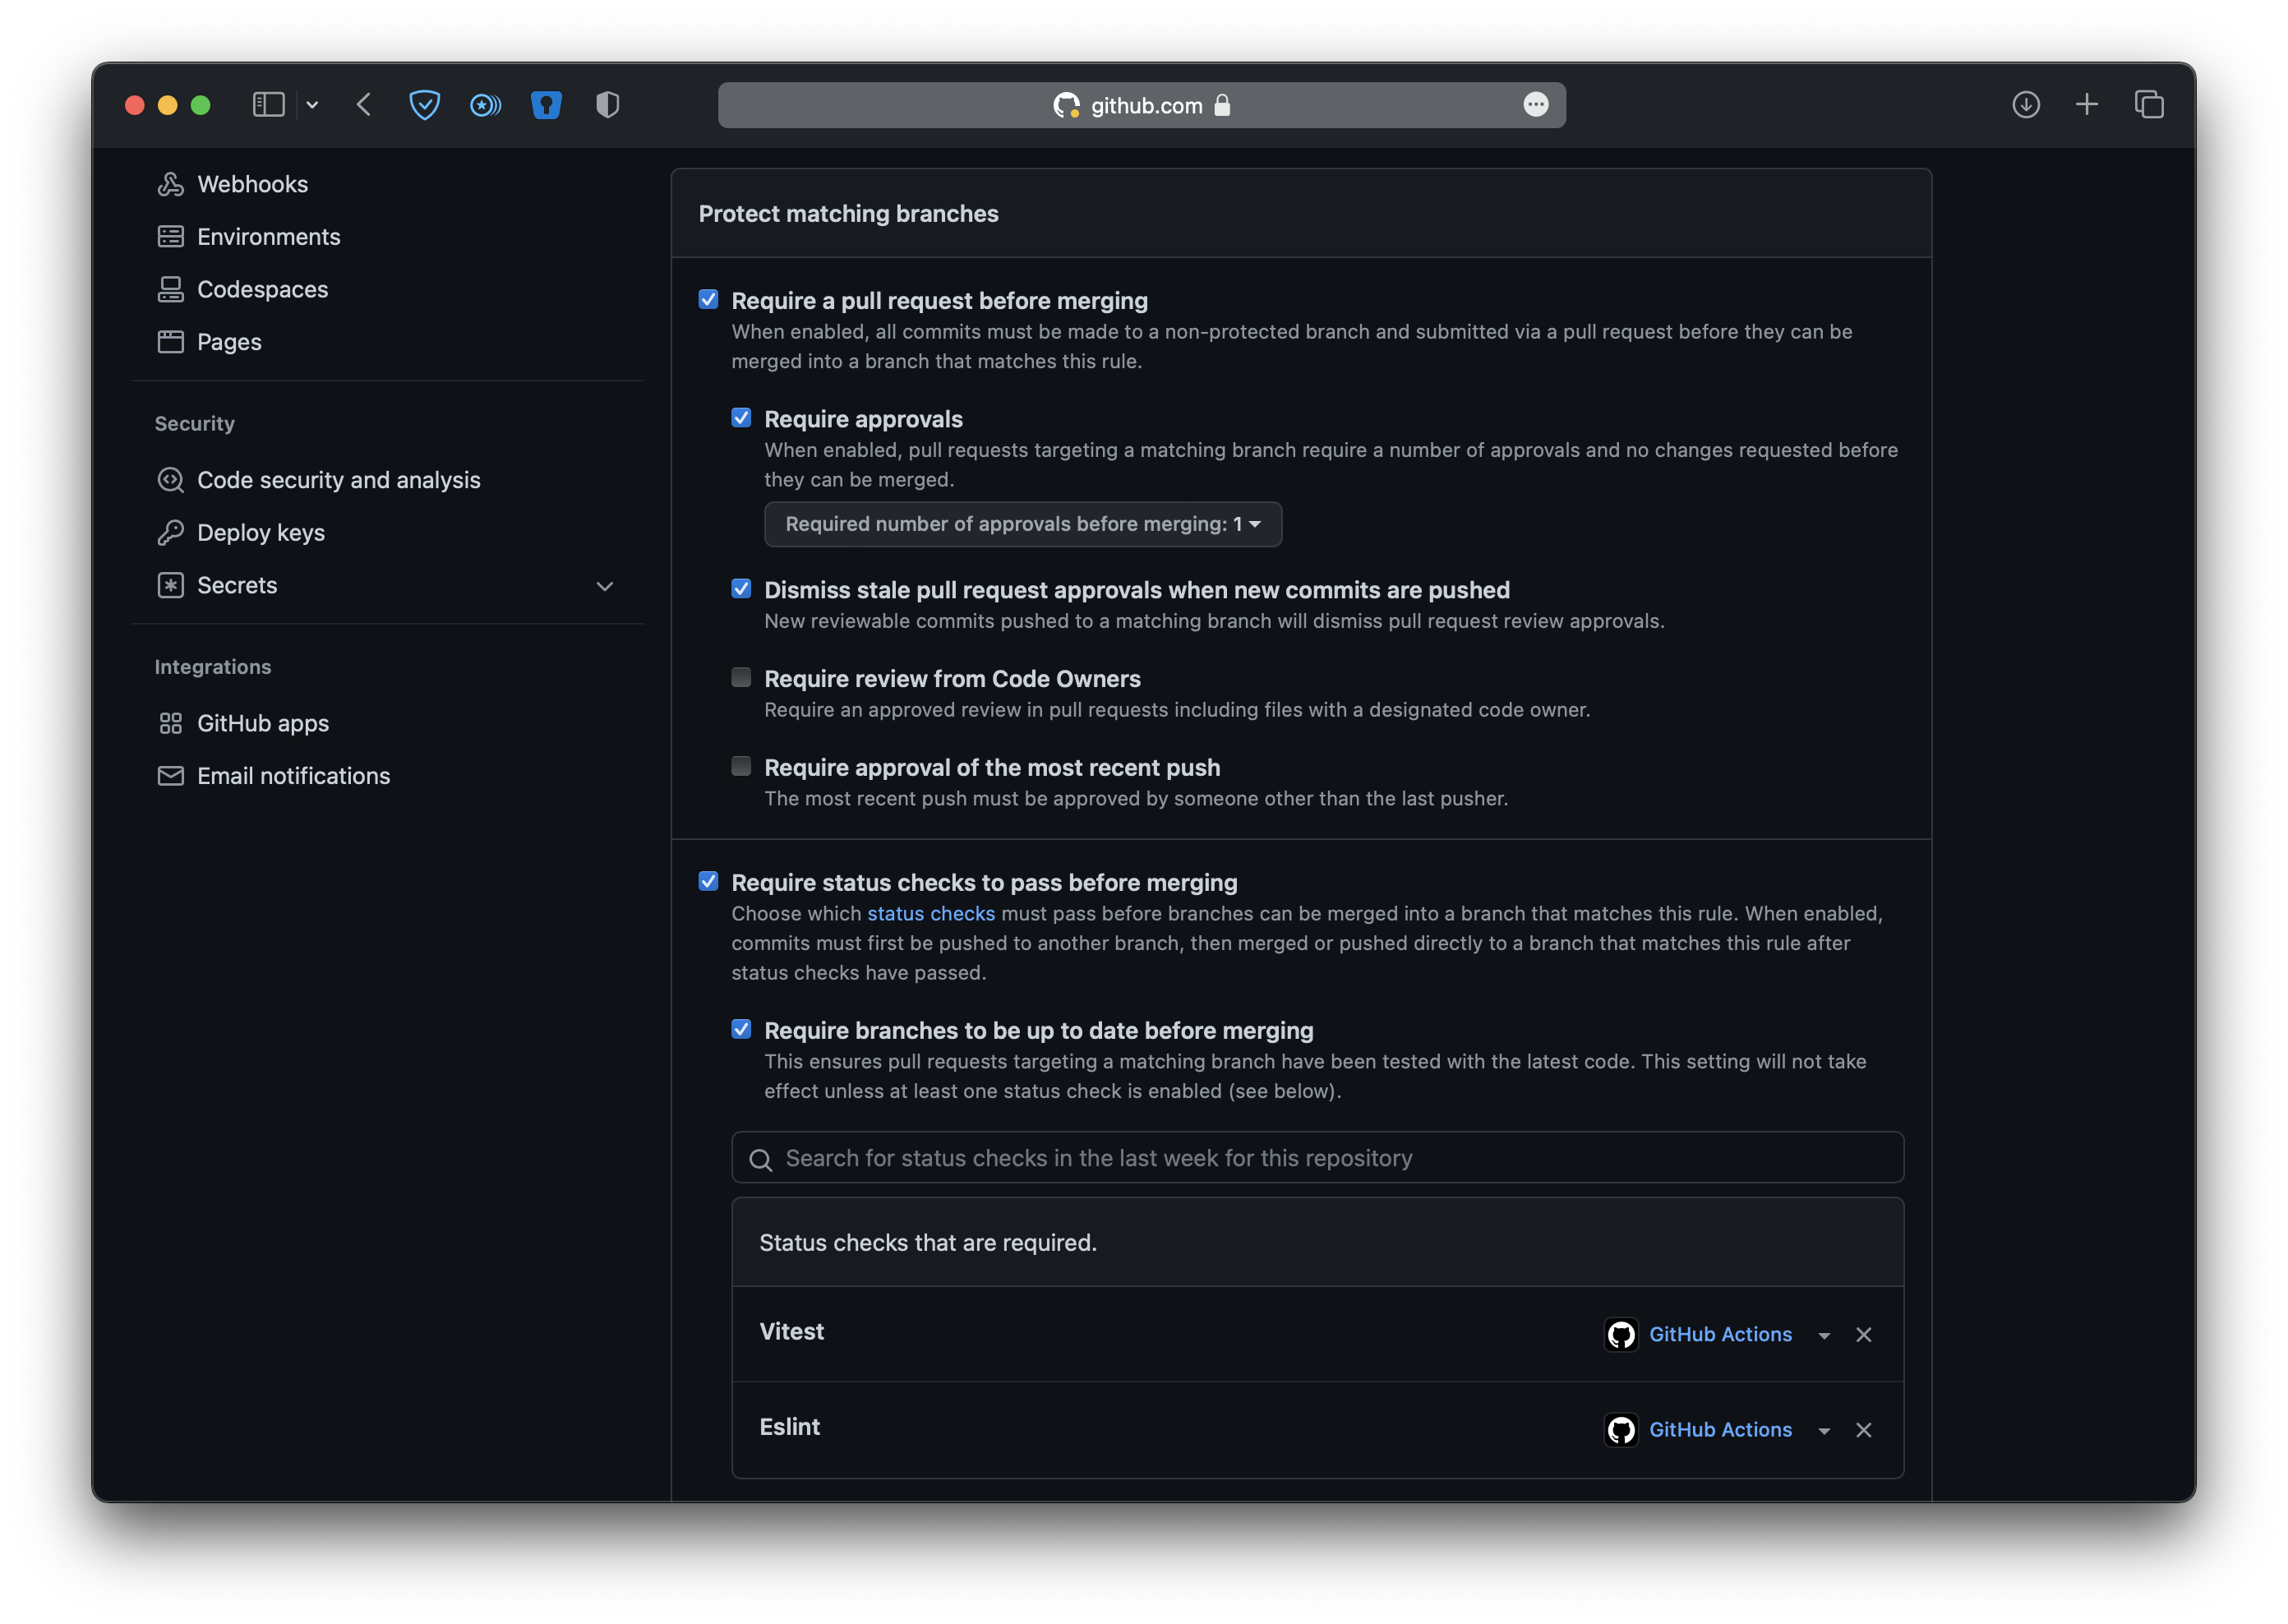2288x1624 pixels.
Task: Open the status checks hyperlink
Action: pyautogui.click(x=930, y=913)
